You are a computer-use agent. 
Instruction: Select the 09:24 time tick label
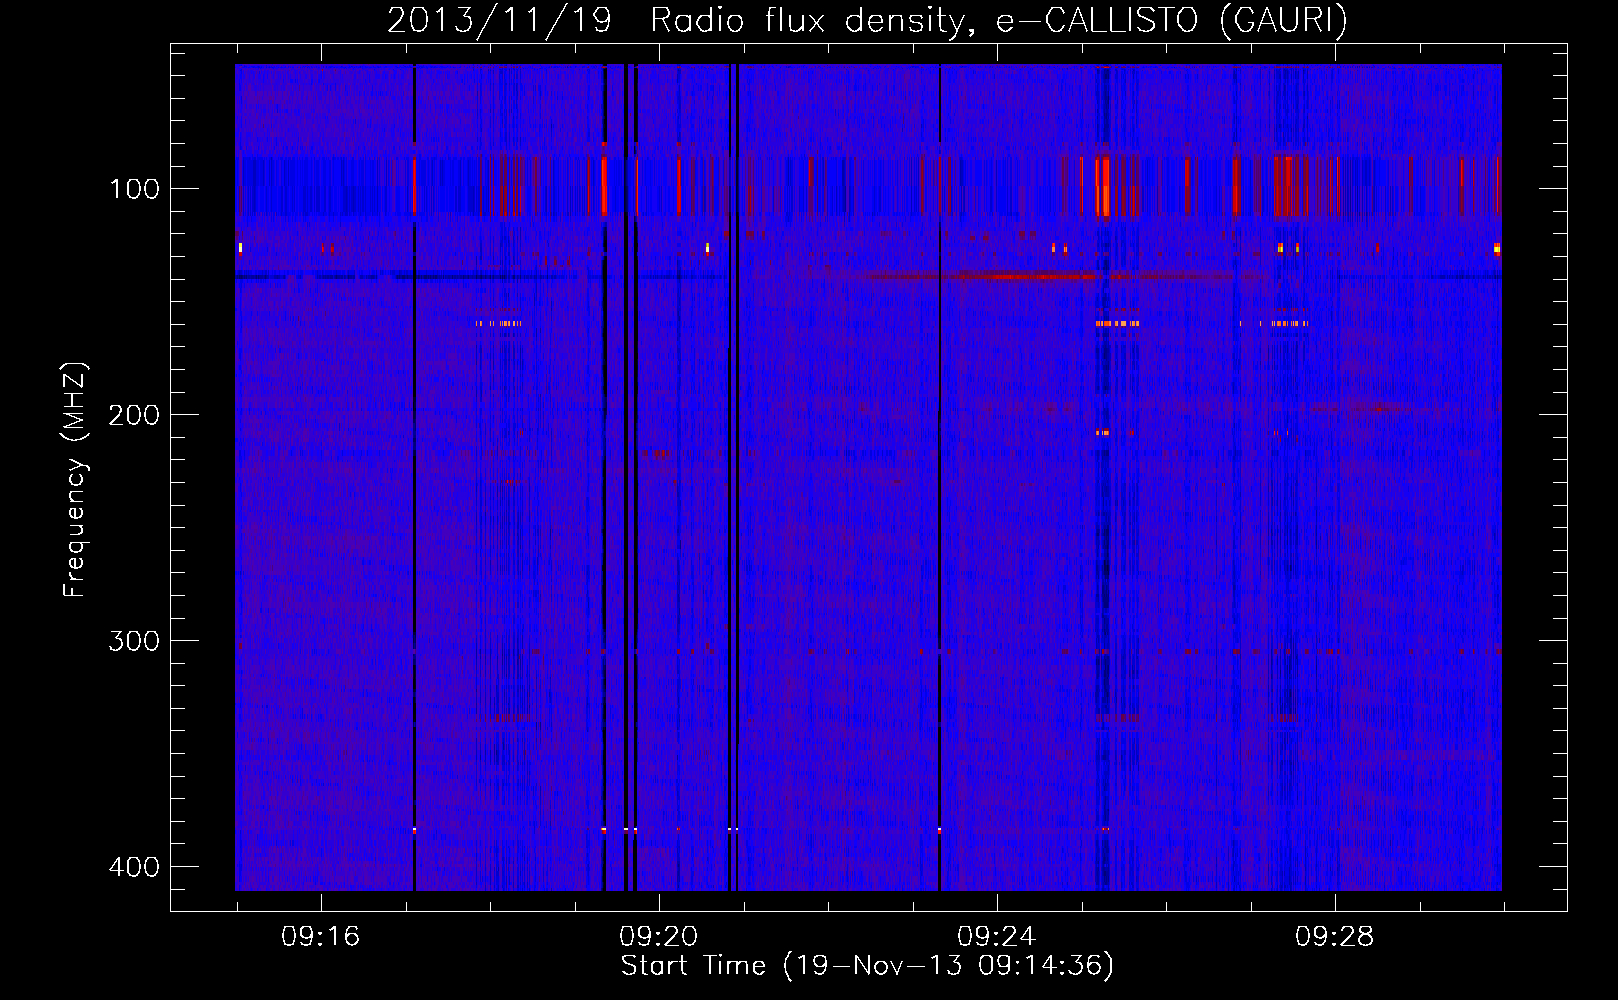996,937
